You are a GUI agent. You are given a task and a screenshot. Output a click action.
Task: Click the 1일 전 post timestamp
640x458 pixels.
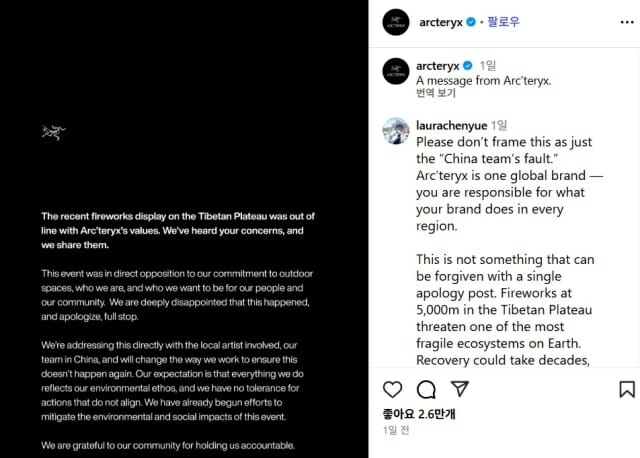pyautogui.click(x=396, y=430)
